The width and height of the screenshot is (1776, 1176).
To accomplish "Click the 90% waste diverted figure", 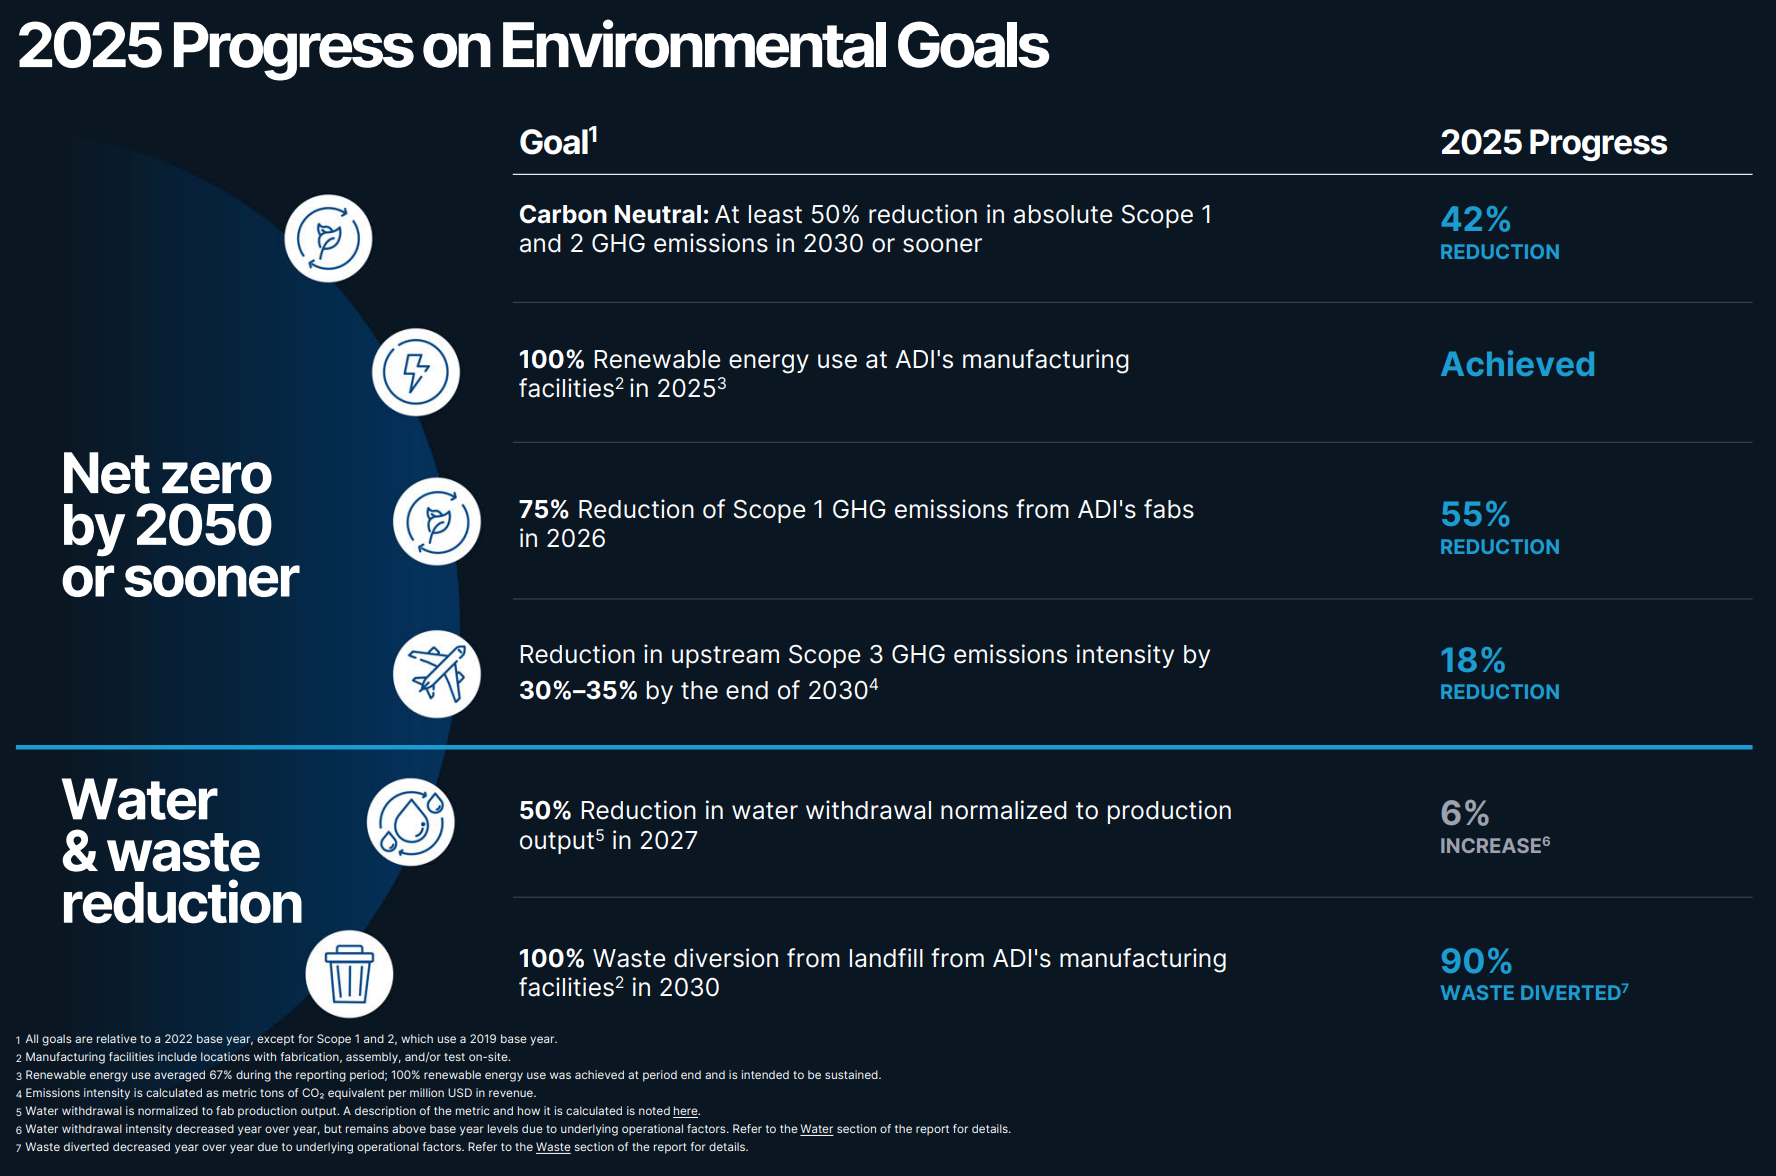I will 1534,974.
